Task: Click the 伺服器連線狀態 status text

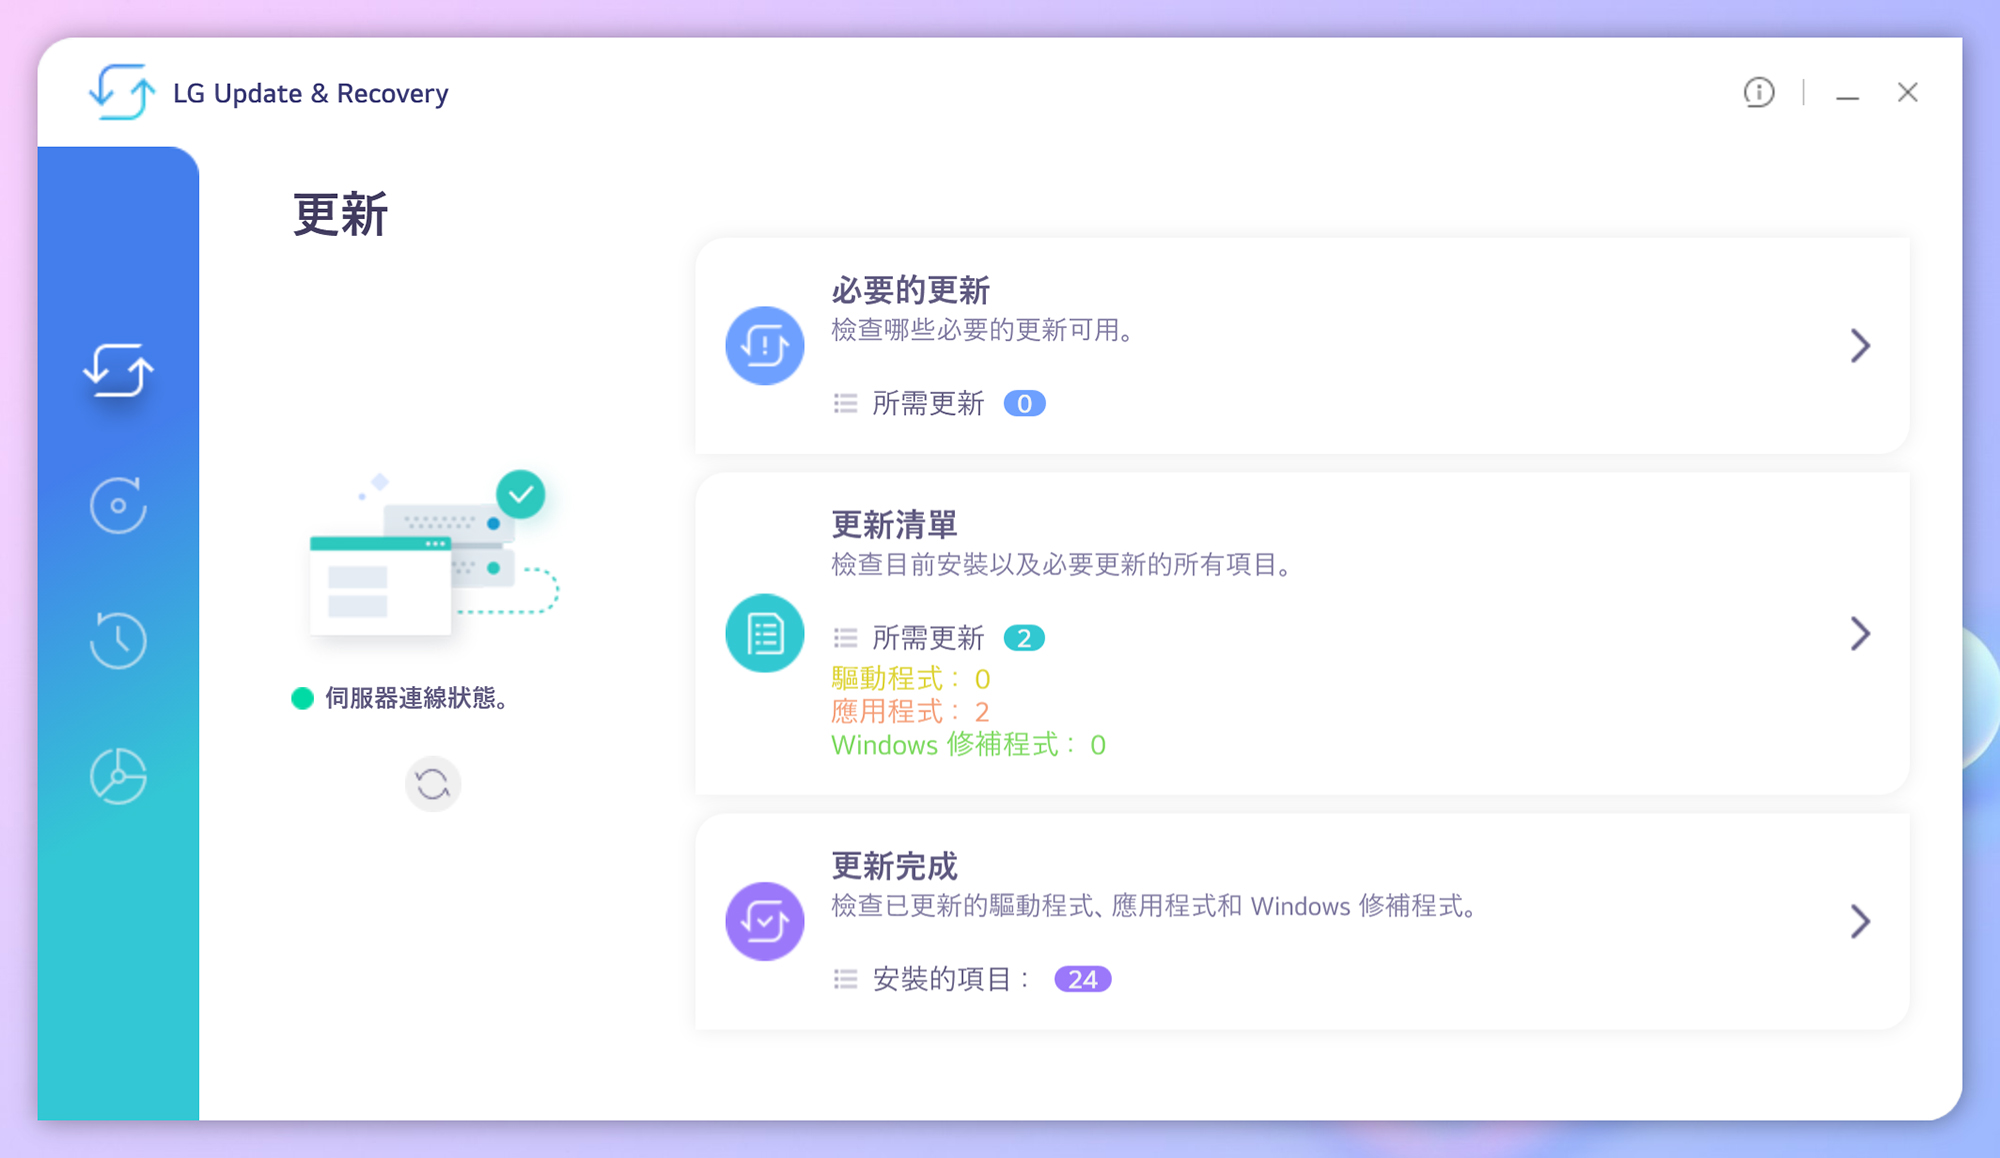Action: coord(418,698)
